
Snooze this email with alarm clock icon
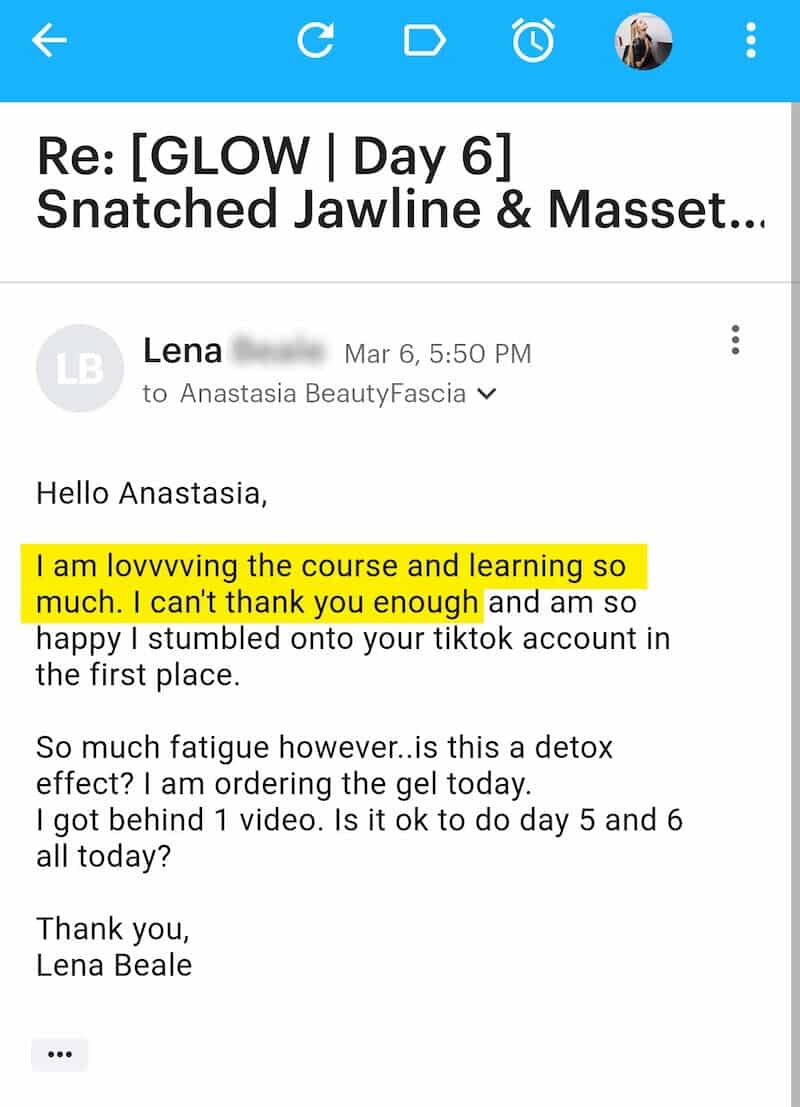531,41
